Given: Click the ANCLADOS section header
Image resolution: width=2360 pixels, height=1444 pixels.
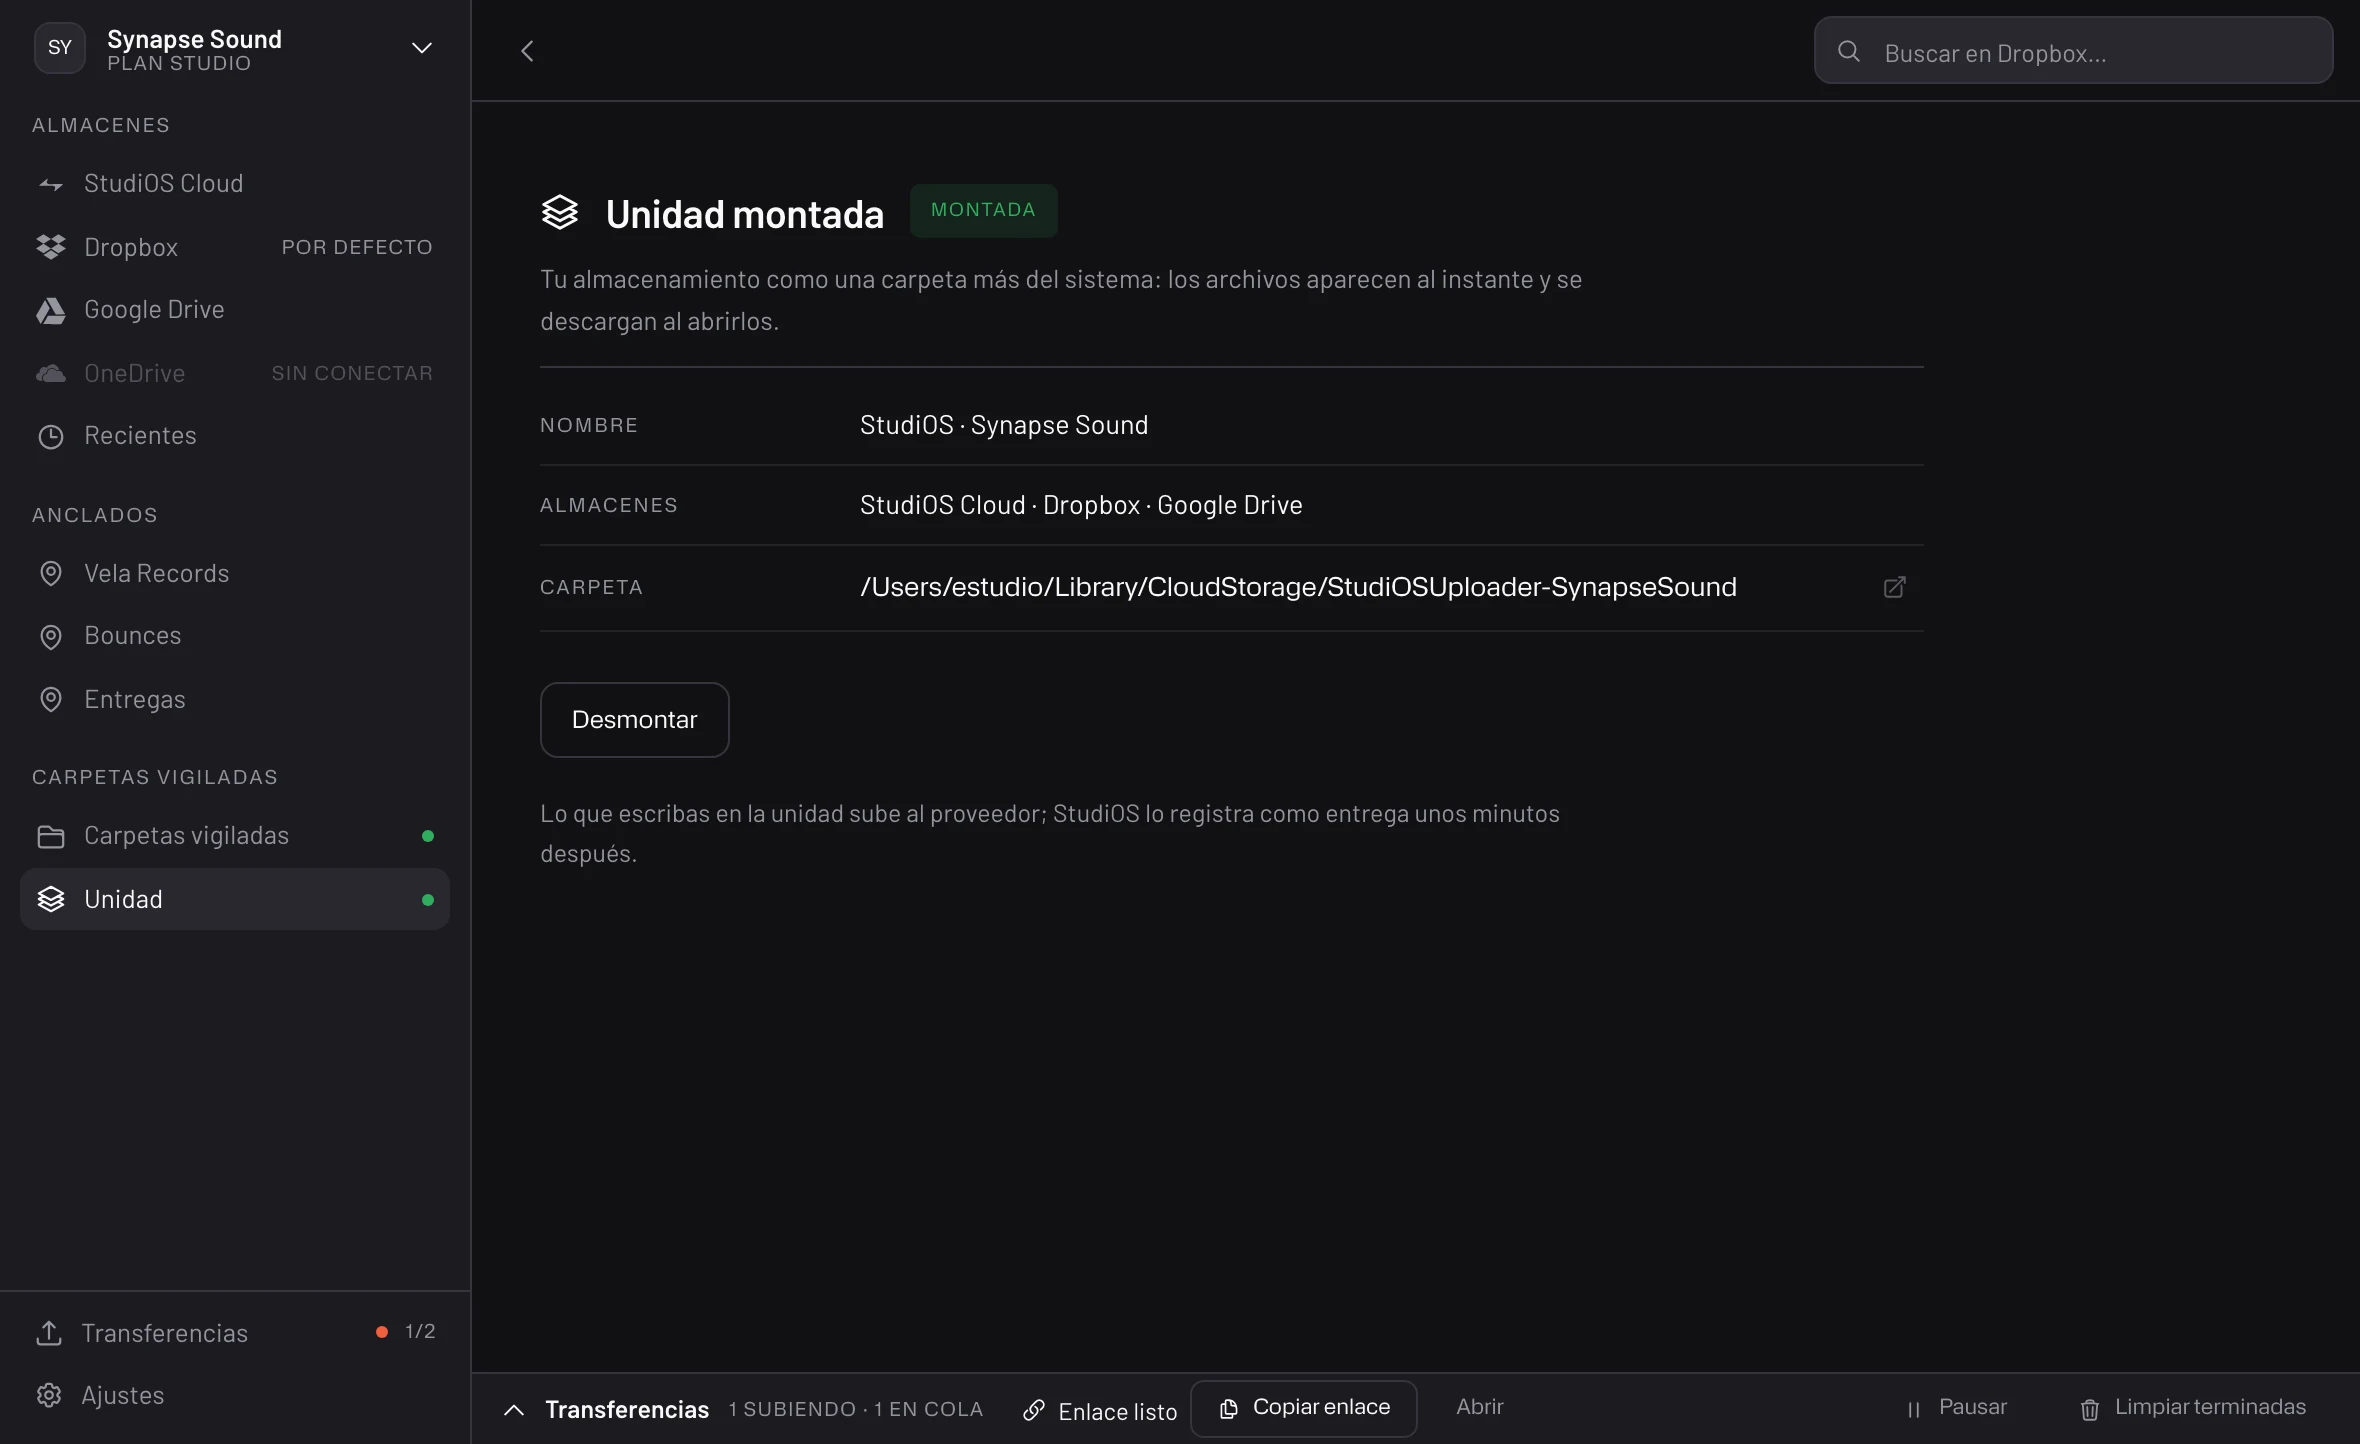Looking at the screenshot, I should [x=95, y=515].
